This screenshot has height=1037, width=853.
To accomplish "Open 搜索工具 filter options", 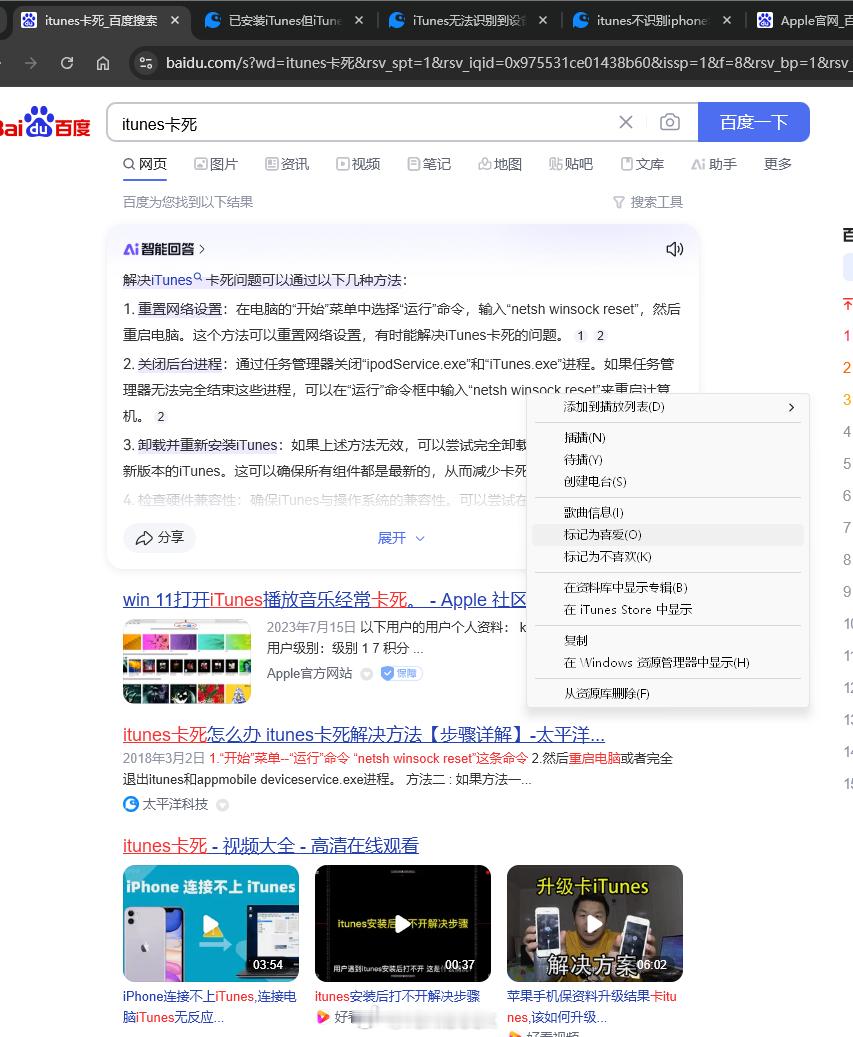I will tap(648, 202).
